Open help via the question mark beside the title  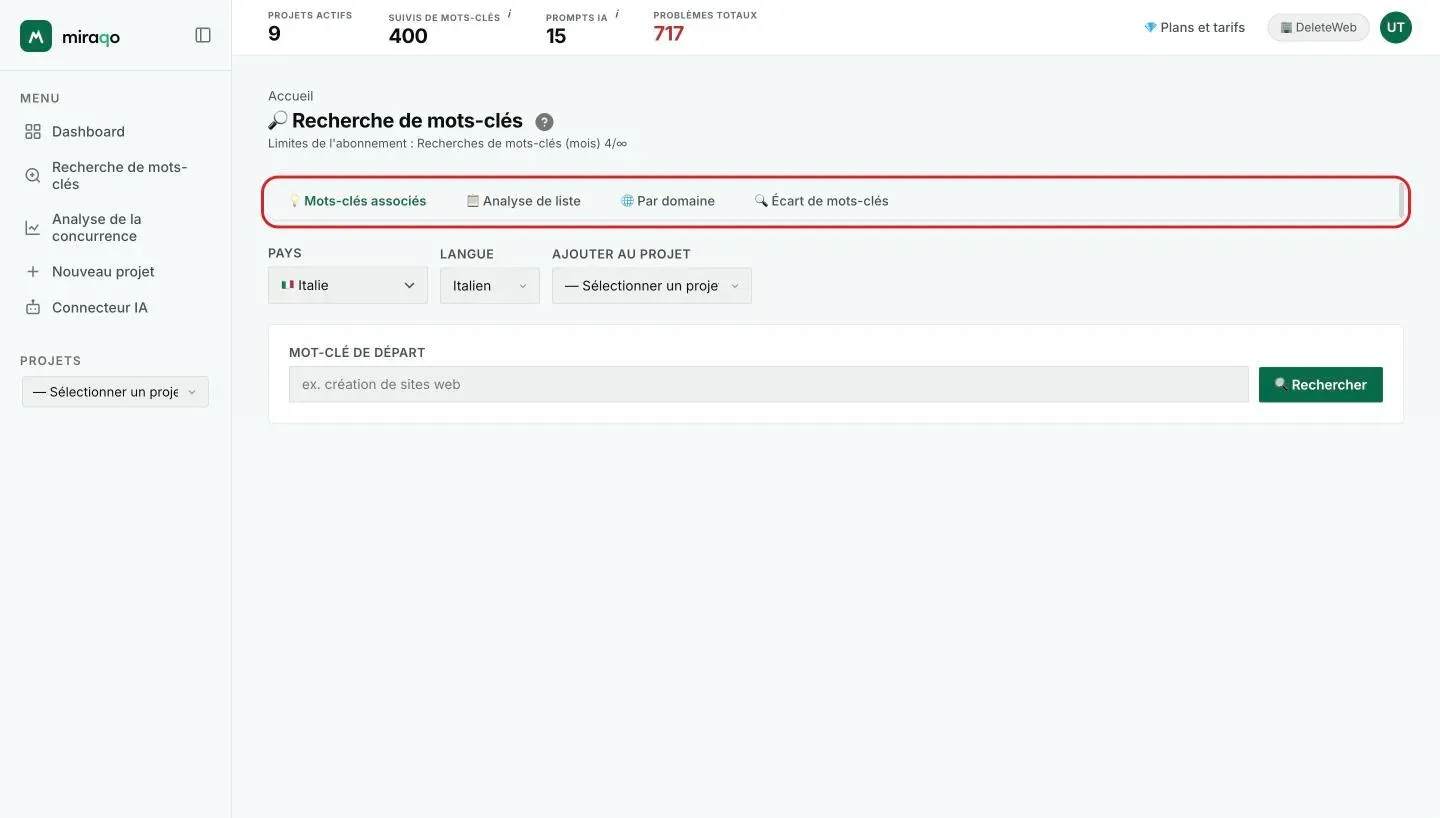544,122
